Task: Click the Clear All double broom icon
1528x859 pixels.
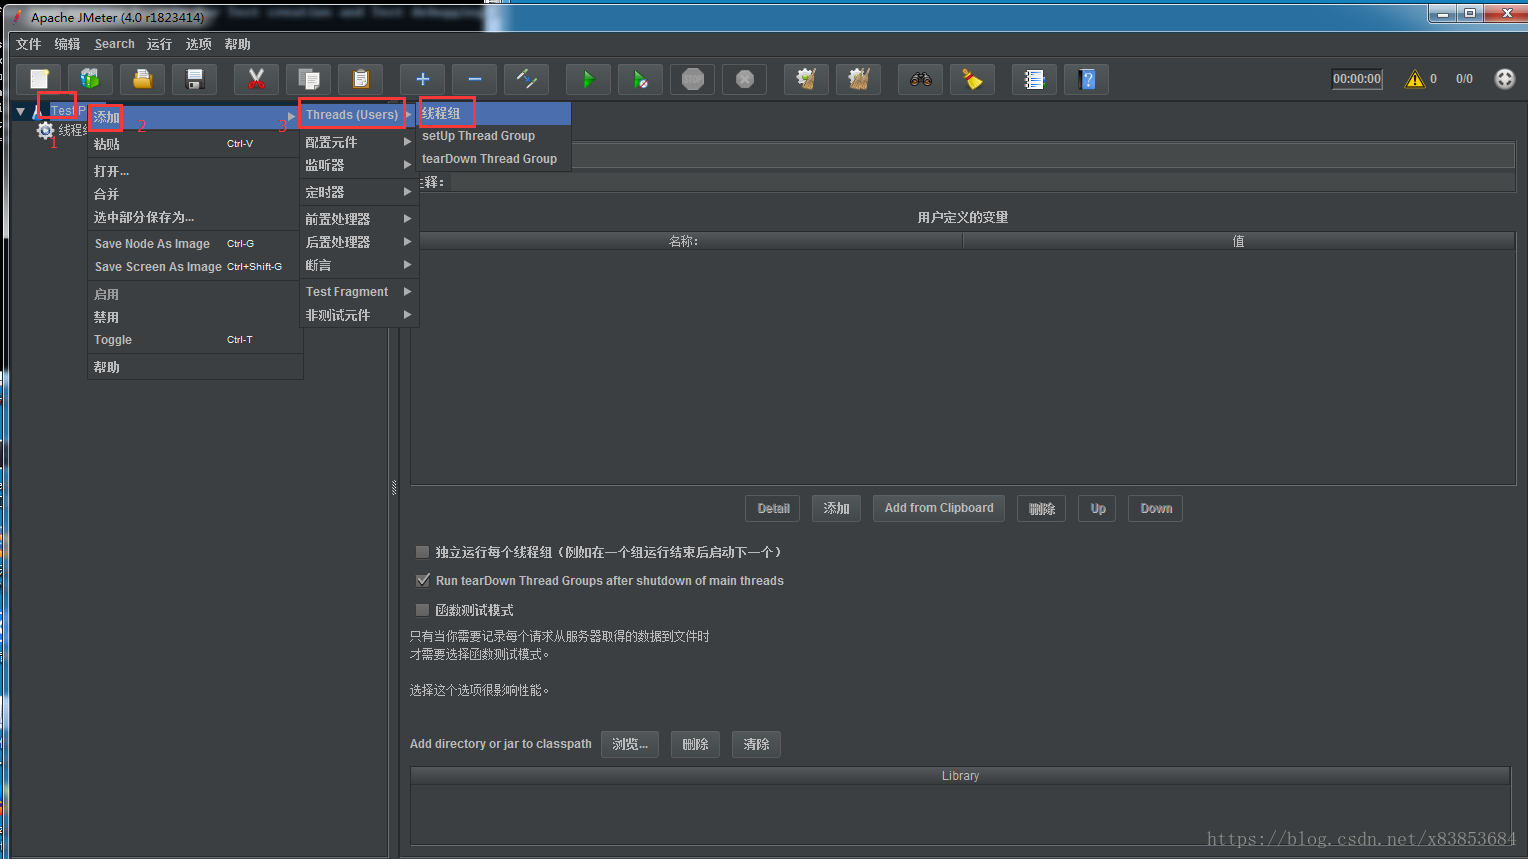Action: click(x=859, y=79)
